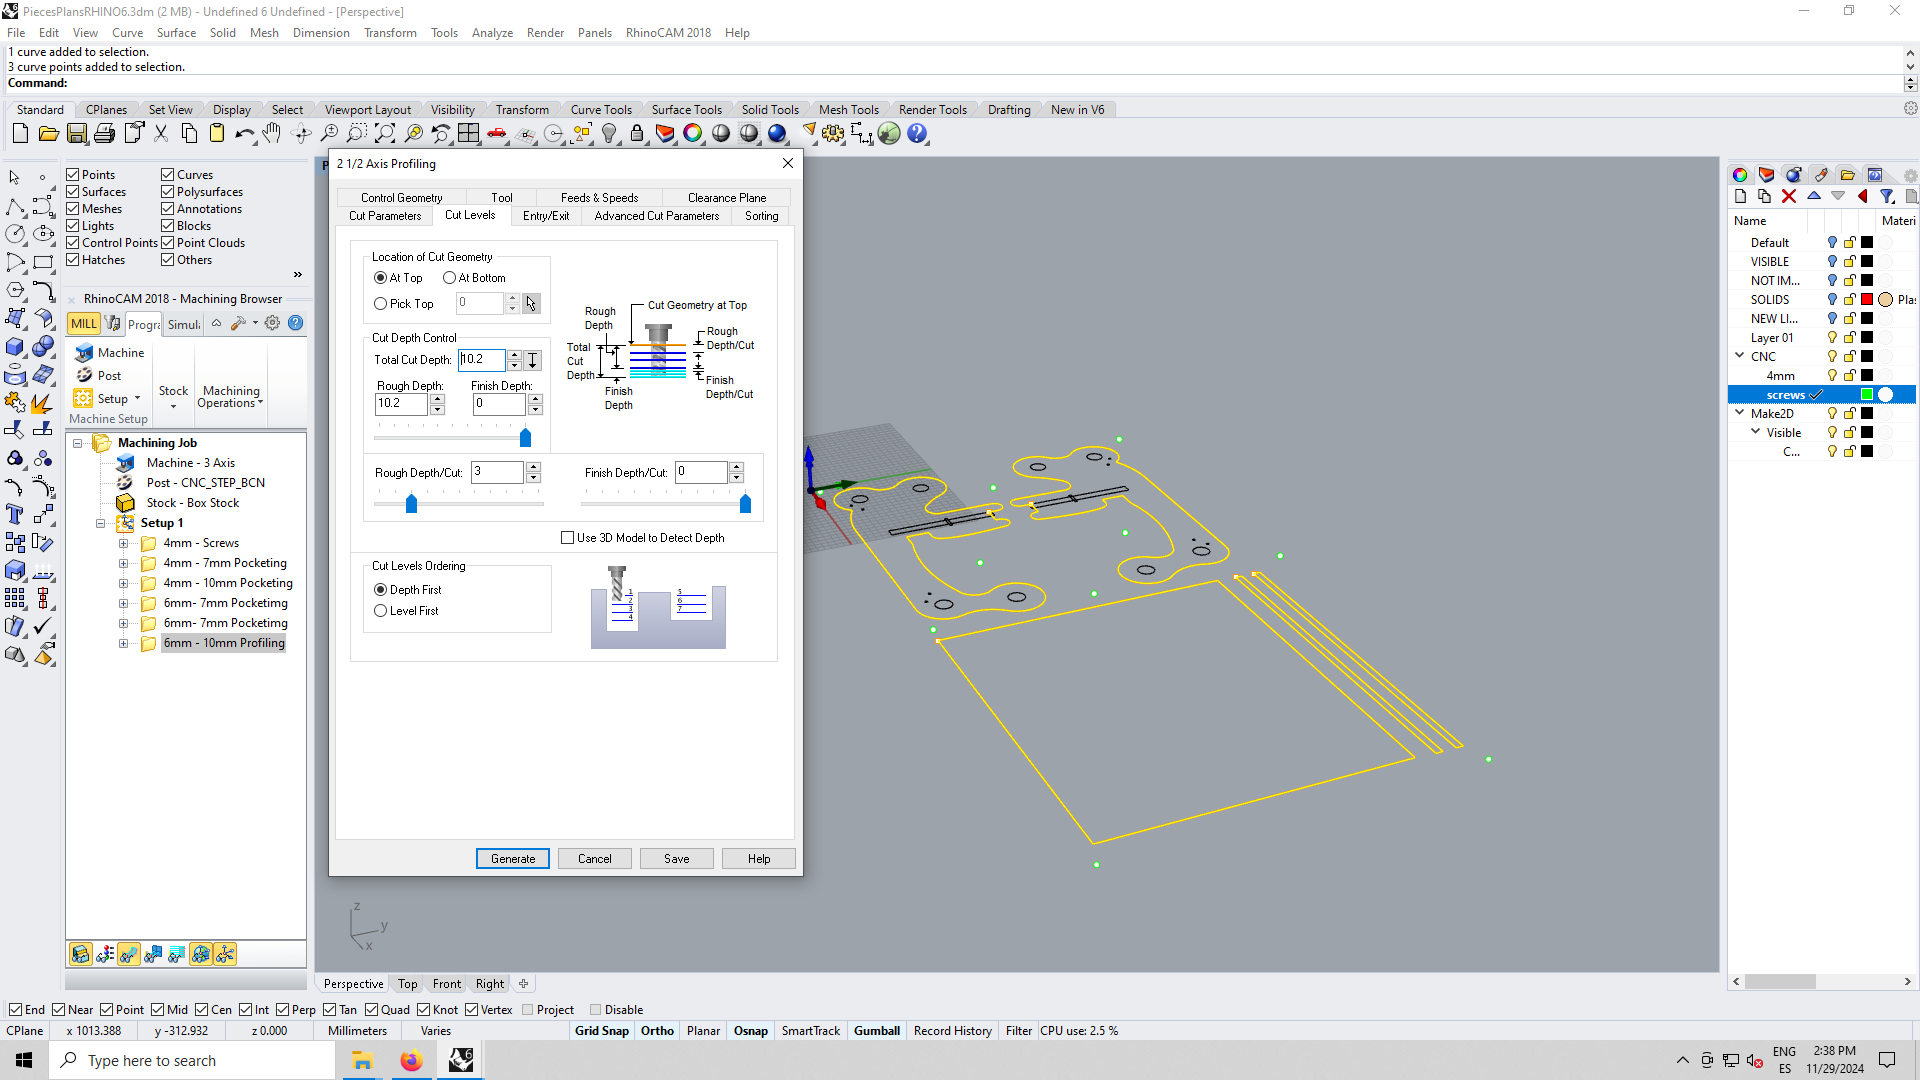Click the Rough Depth/Cut slider handle
This screenshot has width=1920, height=1080.
click(x=411, y=504)
